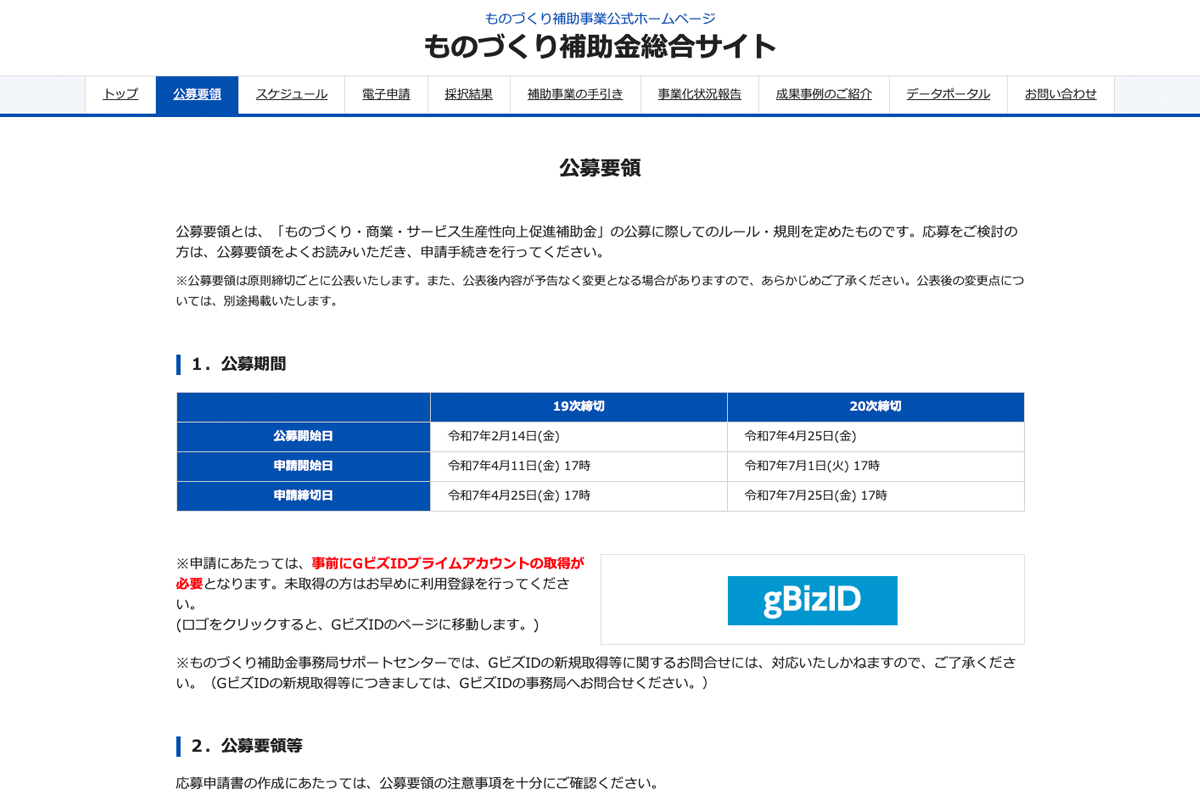Click the gBizID logo banner
1200x800 pixels.
pyautogui.click(x=812, y=600)
